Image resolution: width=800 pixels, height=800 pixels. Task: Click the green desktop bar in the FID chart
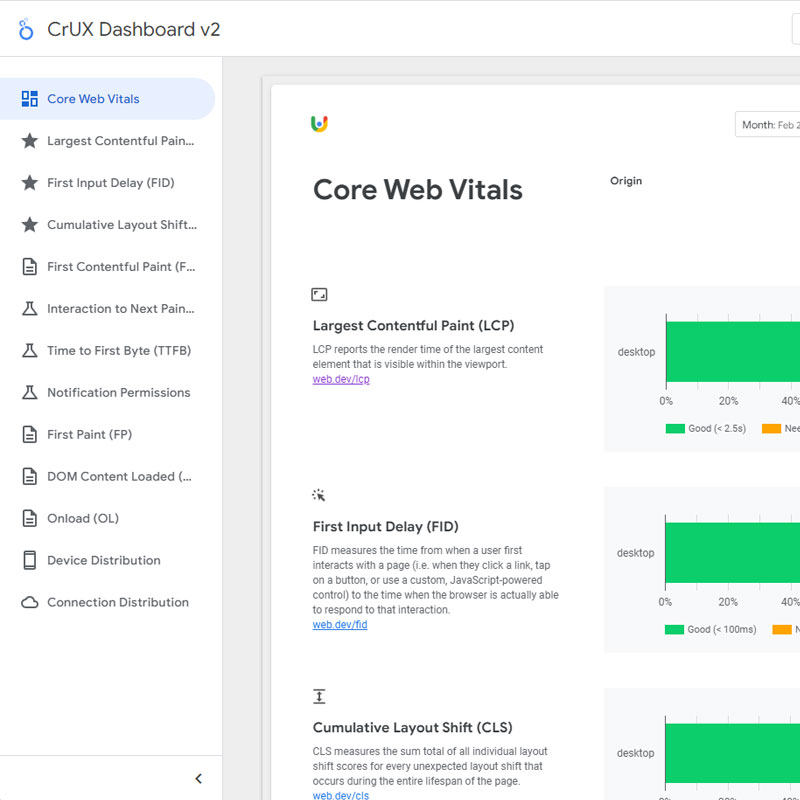733,553
